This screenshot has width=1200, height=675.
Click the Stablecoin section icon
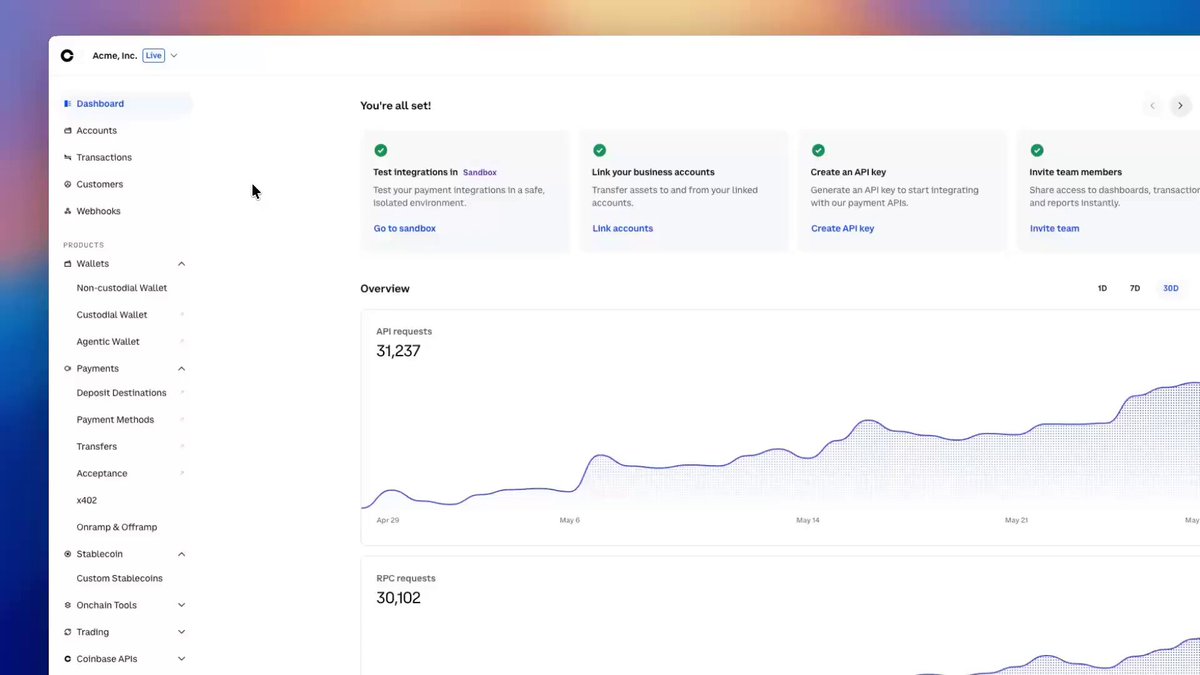(x=67, y=554)
